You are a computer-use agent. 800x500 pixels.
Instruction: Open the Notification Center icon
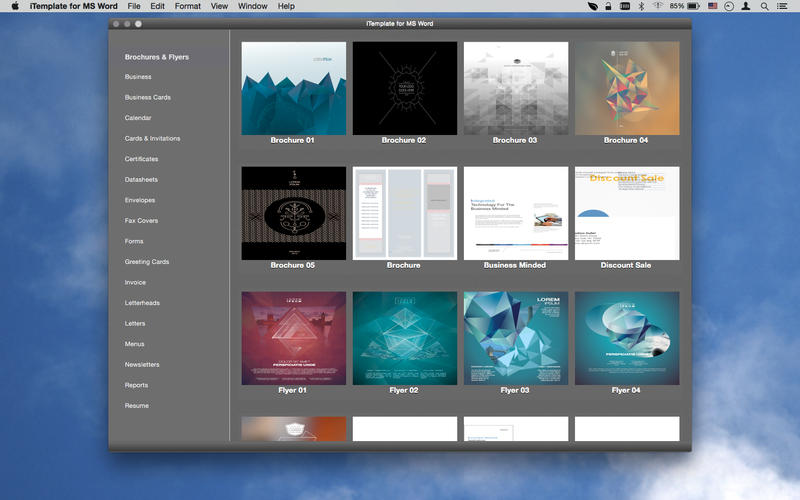point(782,6)
